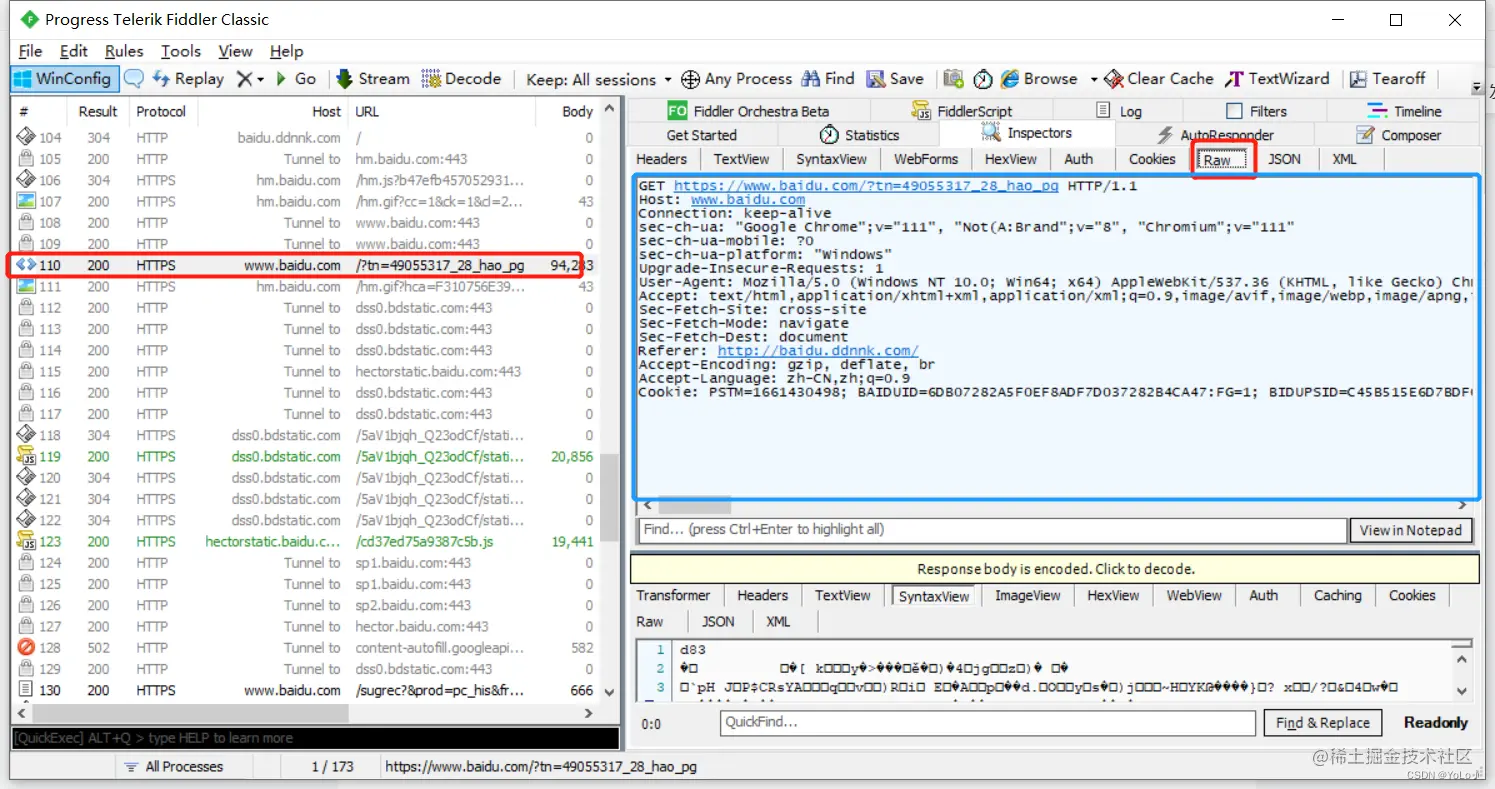Click the Referer baidu.ddnnk.com link
Screen dimensions: 1495x789
pyautogui.click(x=818, y=351)
